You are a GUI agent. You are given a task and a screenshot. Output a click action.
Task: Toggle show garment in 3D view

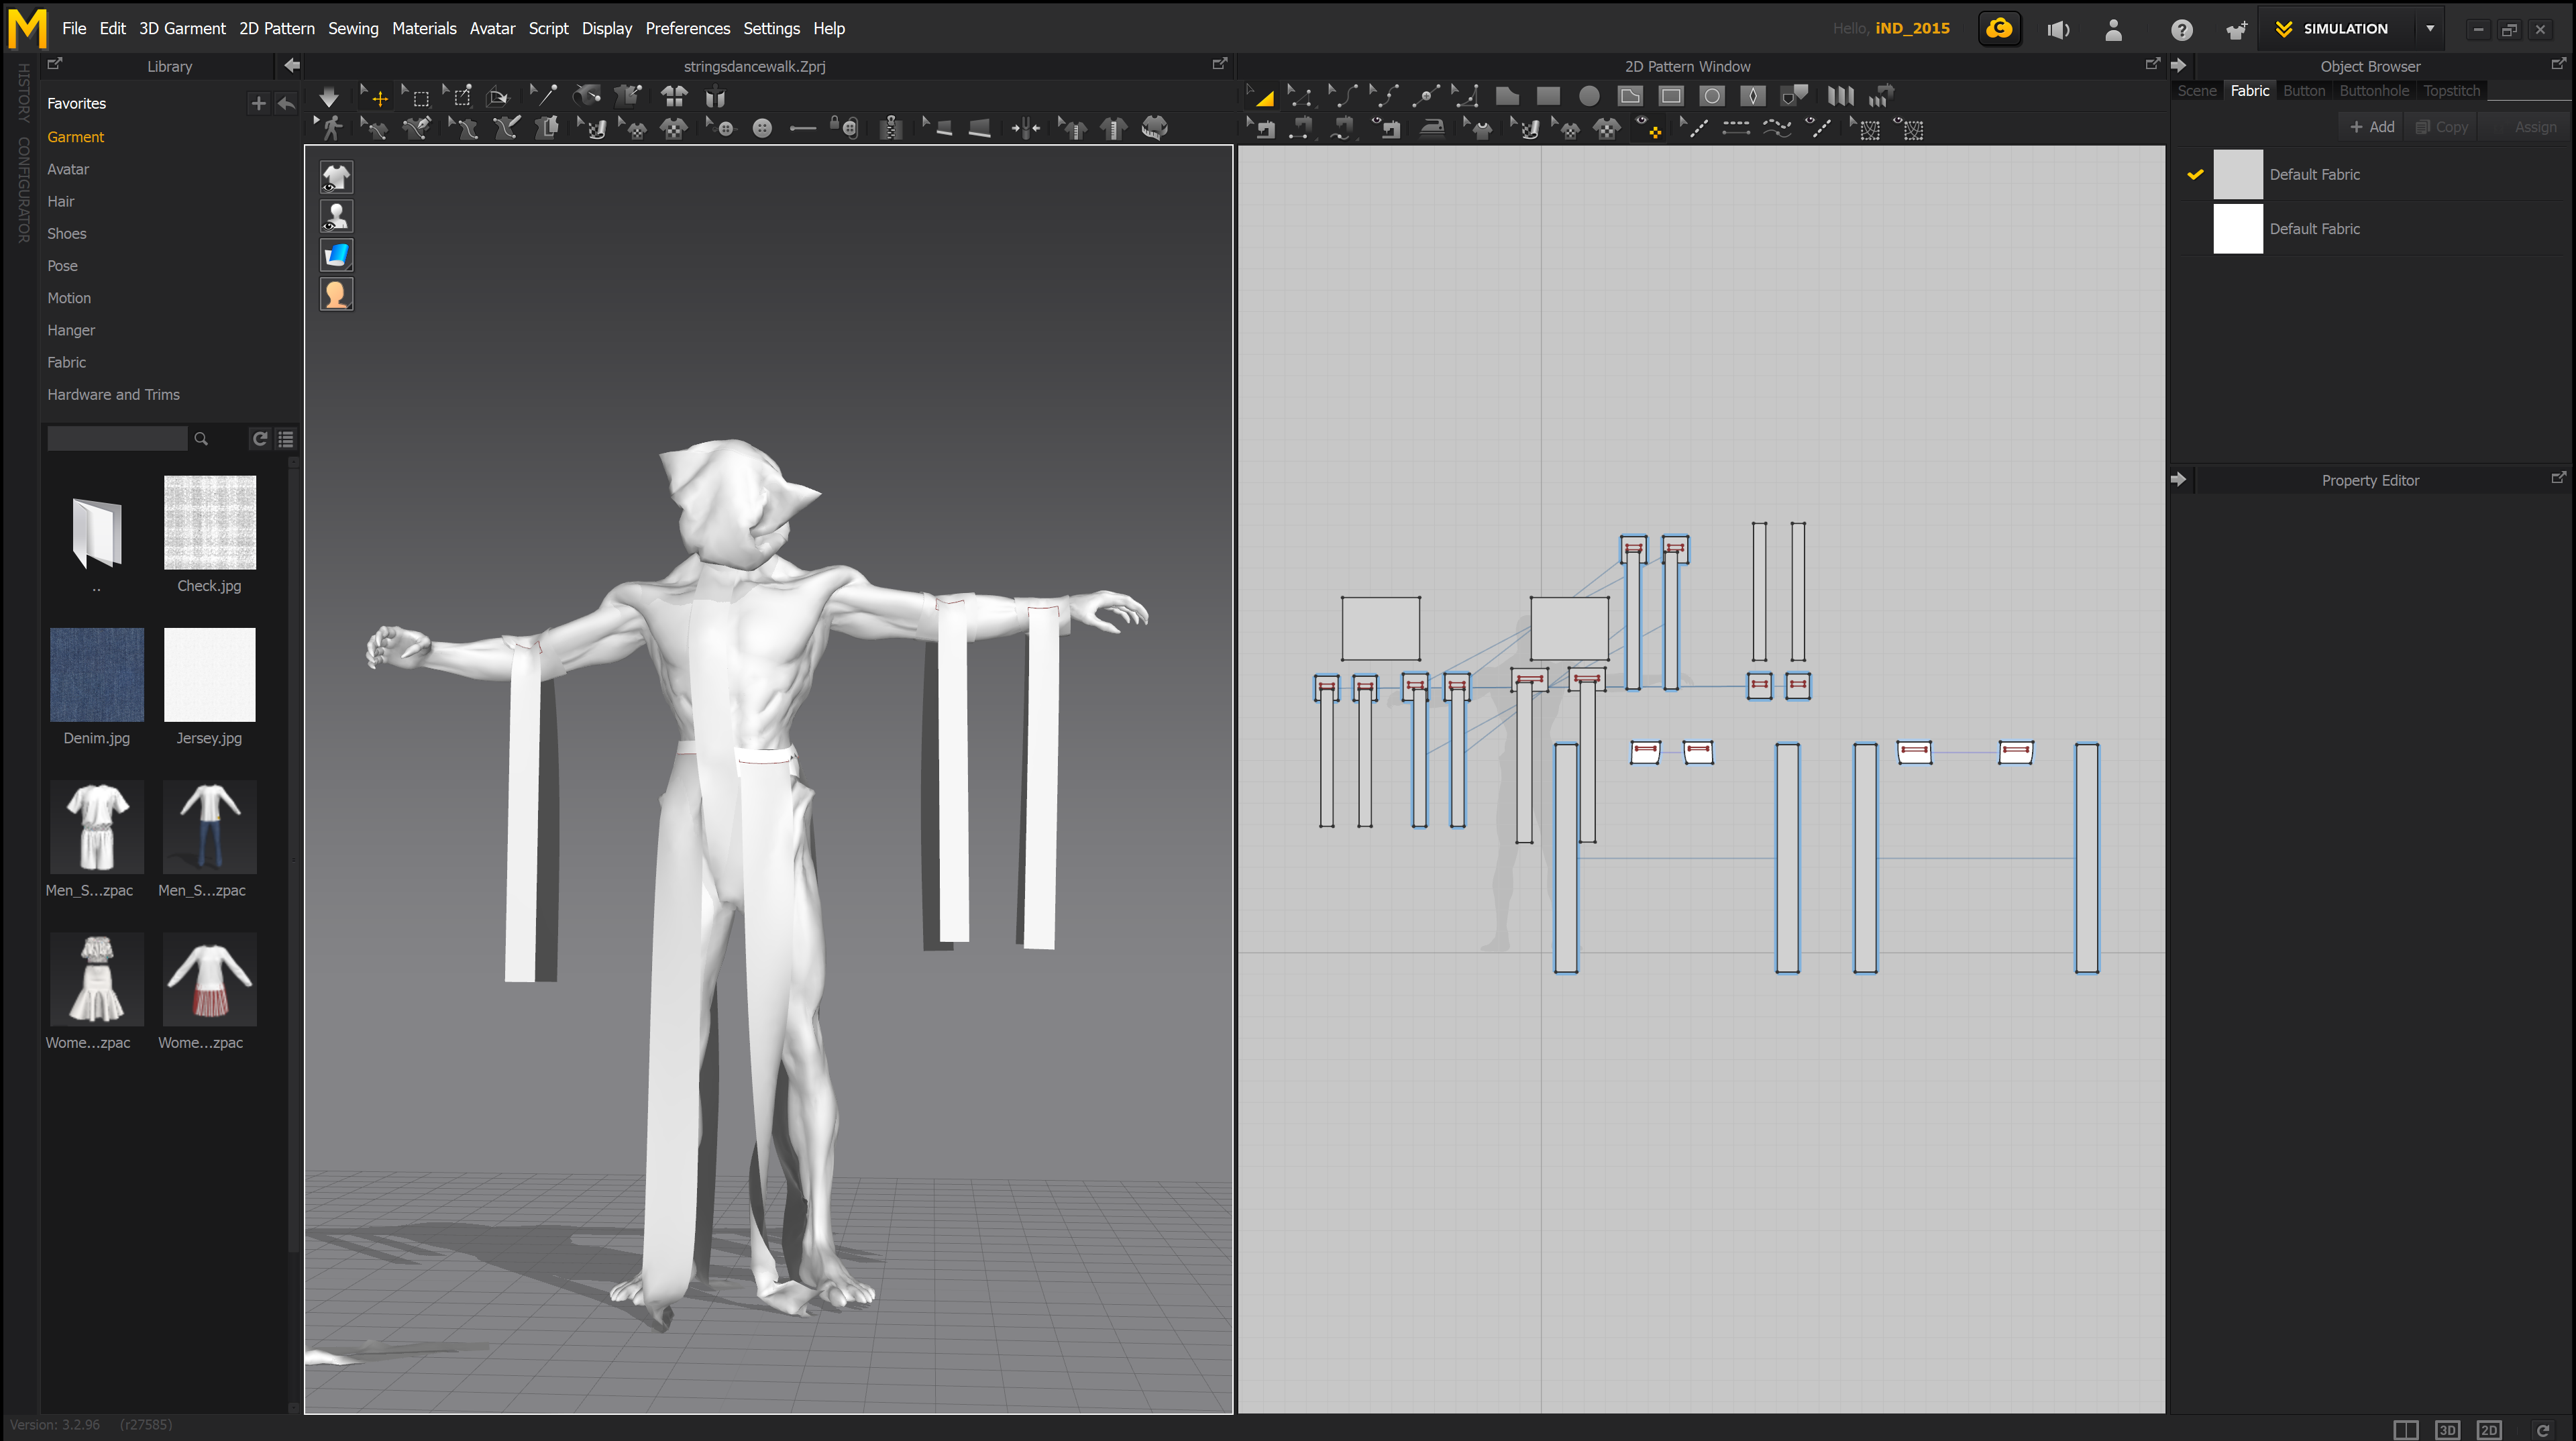click(x=336, y=177)
